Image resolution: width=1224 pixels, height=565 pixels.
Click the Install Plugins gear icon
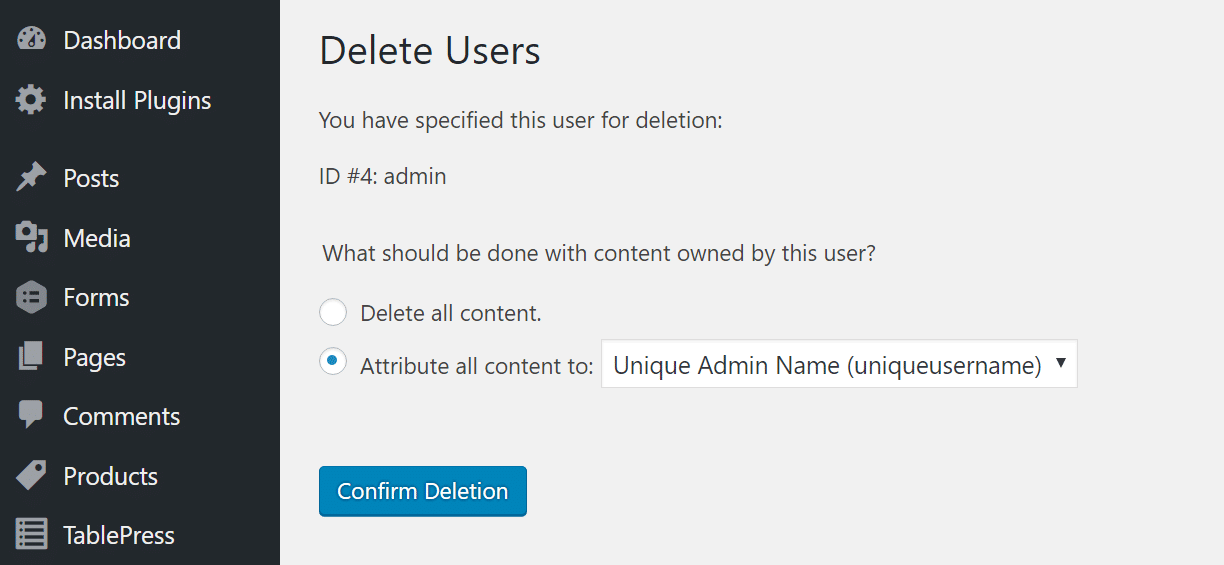click(x=32, y=100)
